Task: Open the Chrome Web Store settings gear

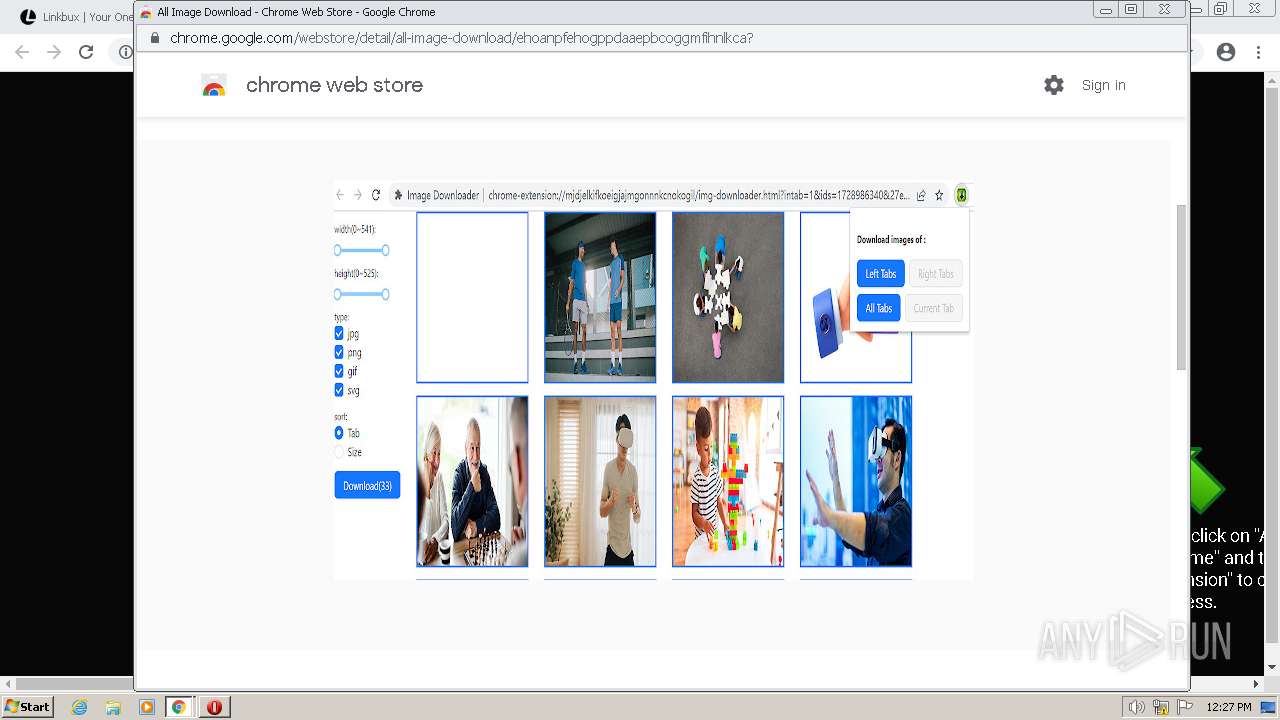Action: coord(1054,85)
